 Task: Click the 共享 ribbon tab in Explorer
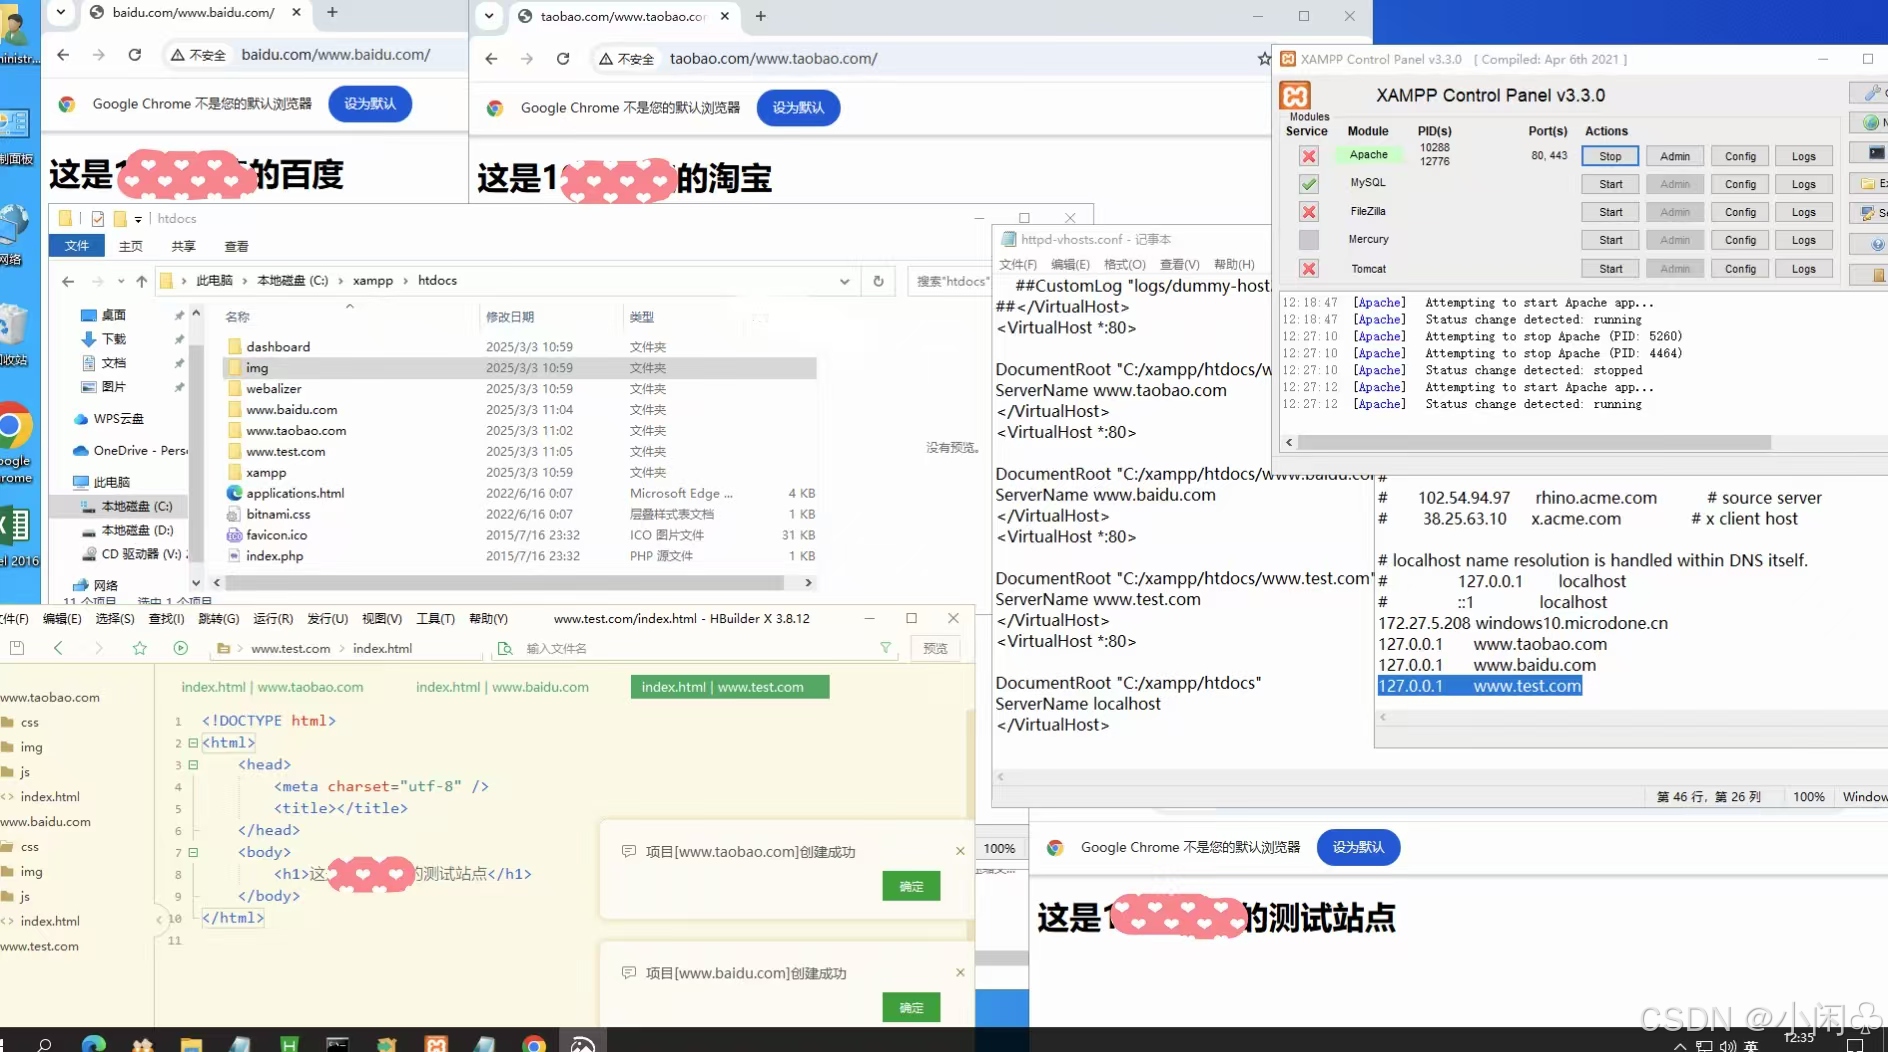[183, 246]
